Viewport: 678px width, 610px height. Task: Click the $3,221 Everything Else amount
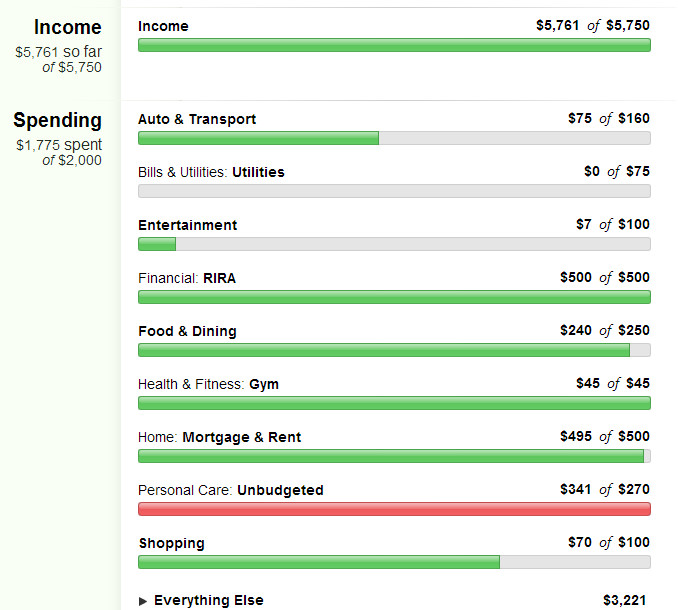(x=624, y=600)
